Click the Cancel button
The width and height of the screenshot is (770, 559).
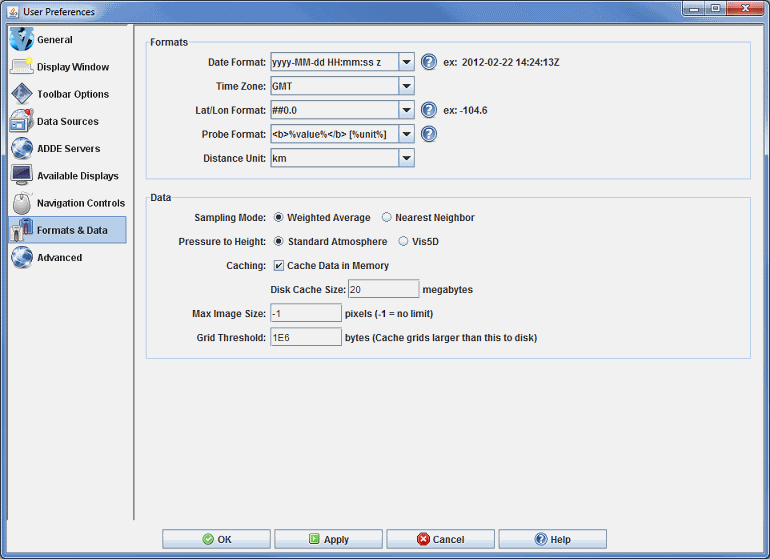[440, 539]
